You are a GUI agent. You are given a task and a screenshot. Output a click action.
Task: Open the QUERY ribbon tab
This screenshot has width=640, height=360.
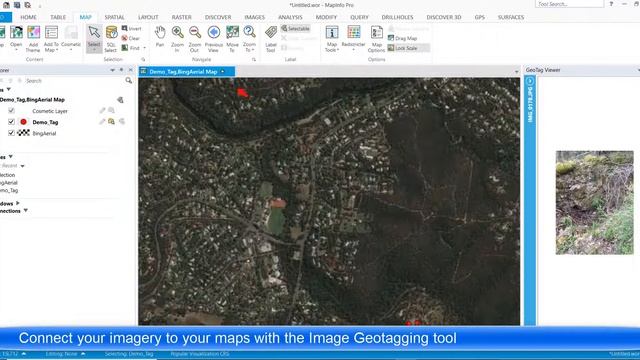pyautogui.click(x=359, y=17)
